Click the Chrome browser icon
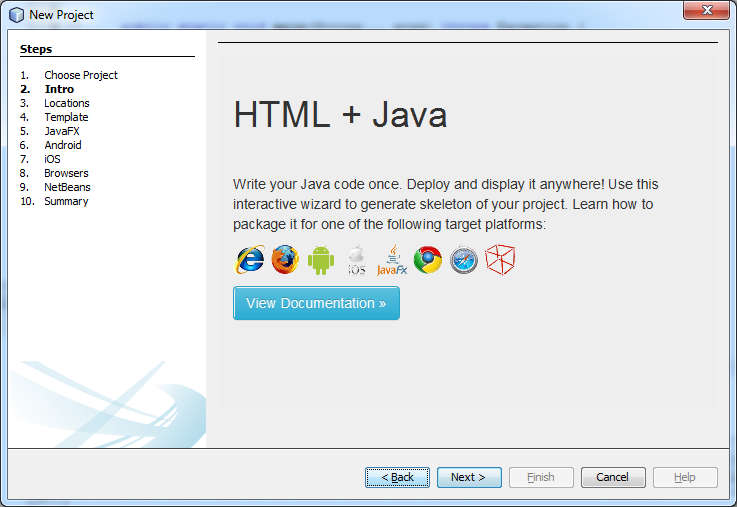This screenshot has width=737, height=507. [428, 259]
